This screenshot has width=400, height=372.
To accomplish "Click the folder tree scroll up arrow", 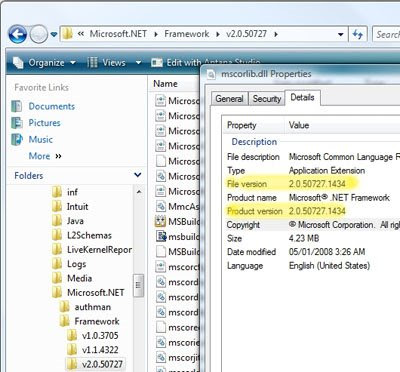I will click(x=139, y=192).
